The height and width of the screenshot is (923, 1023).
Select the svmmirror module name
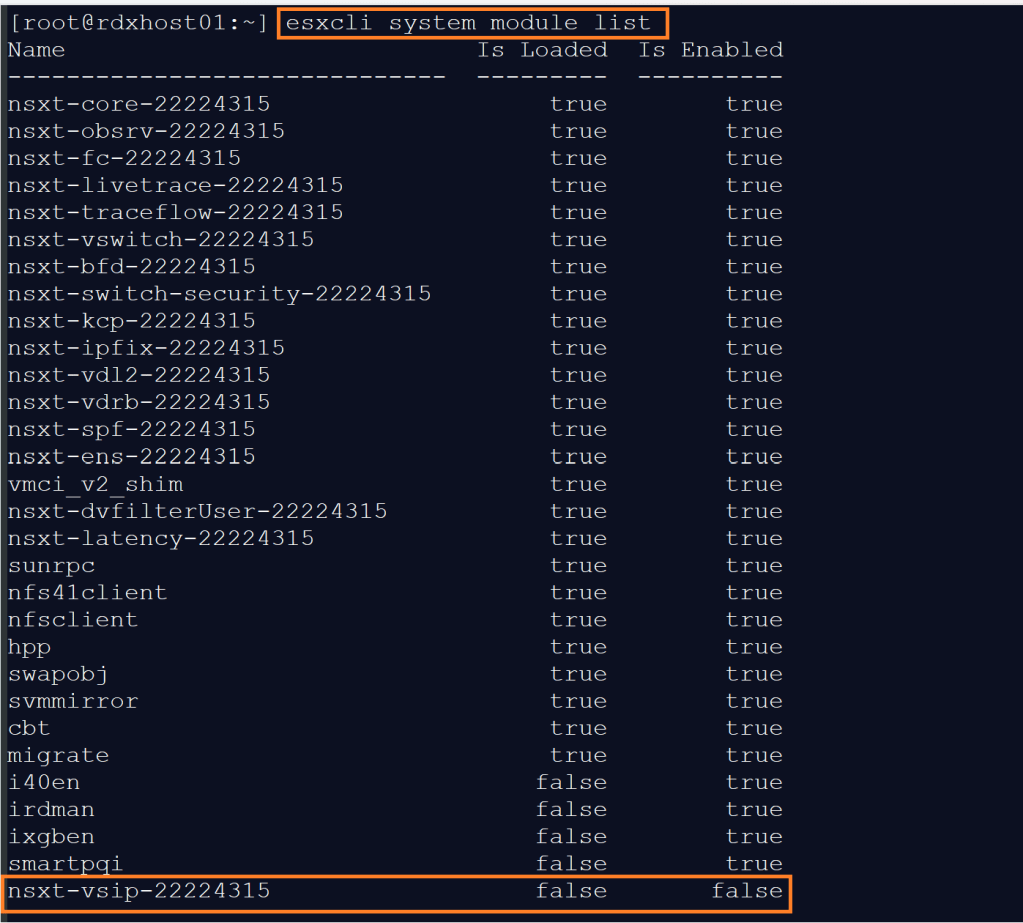click(x=73, y=701)
